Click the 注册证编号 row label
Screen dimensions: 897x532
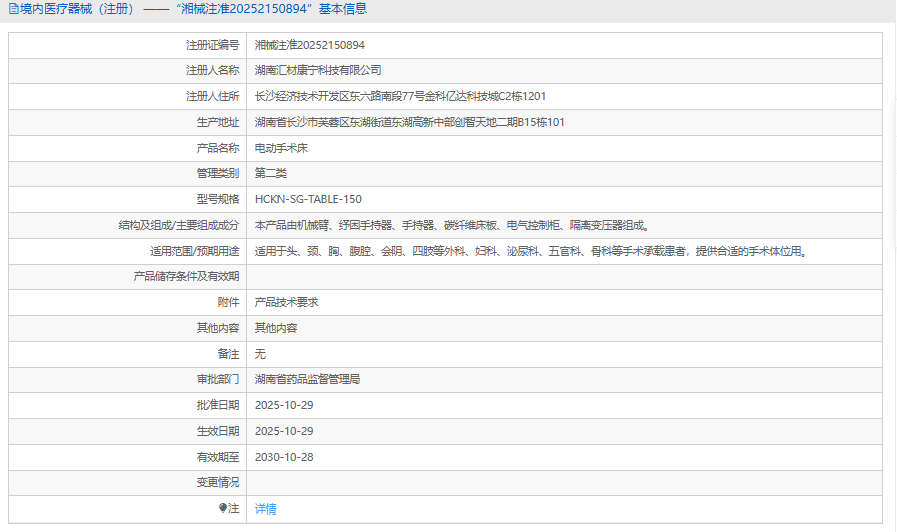(x=212, y=45)
